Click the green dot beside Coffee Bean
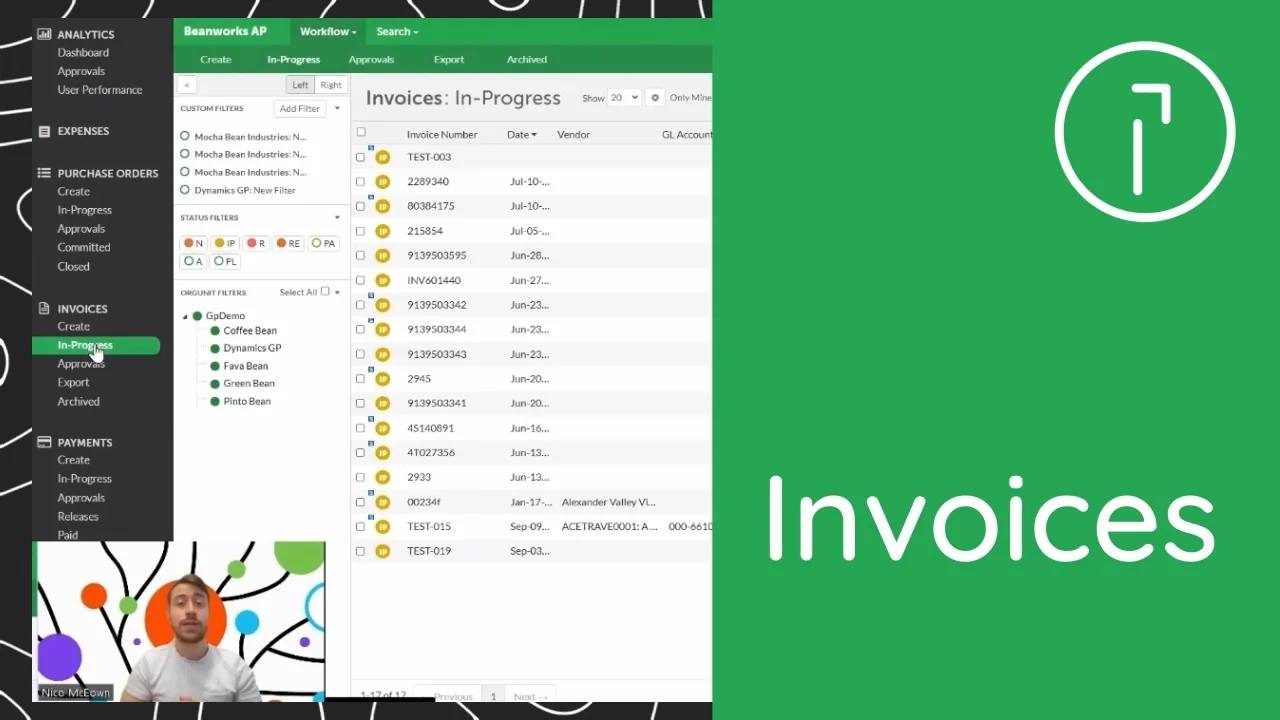Screen dimensions: 1280x720 (215, 331)
